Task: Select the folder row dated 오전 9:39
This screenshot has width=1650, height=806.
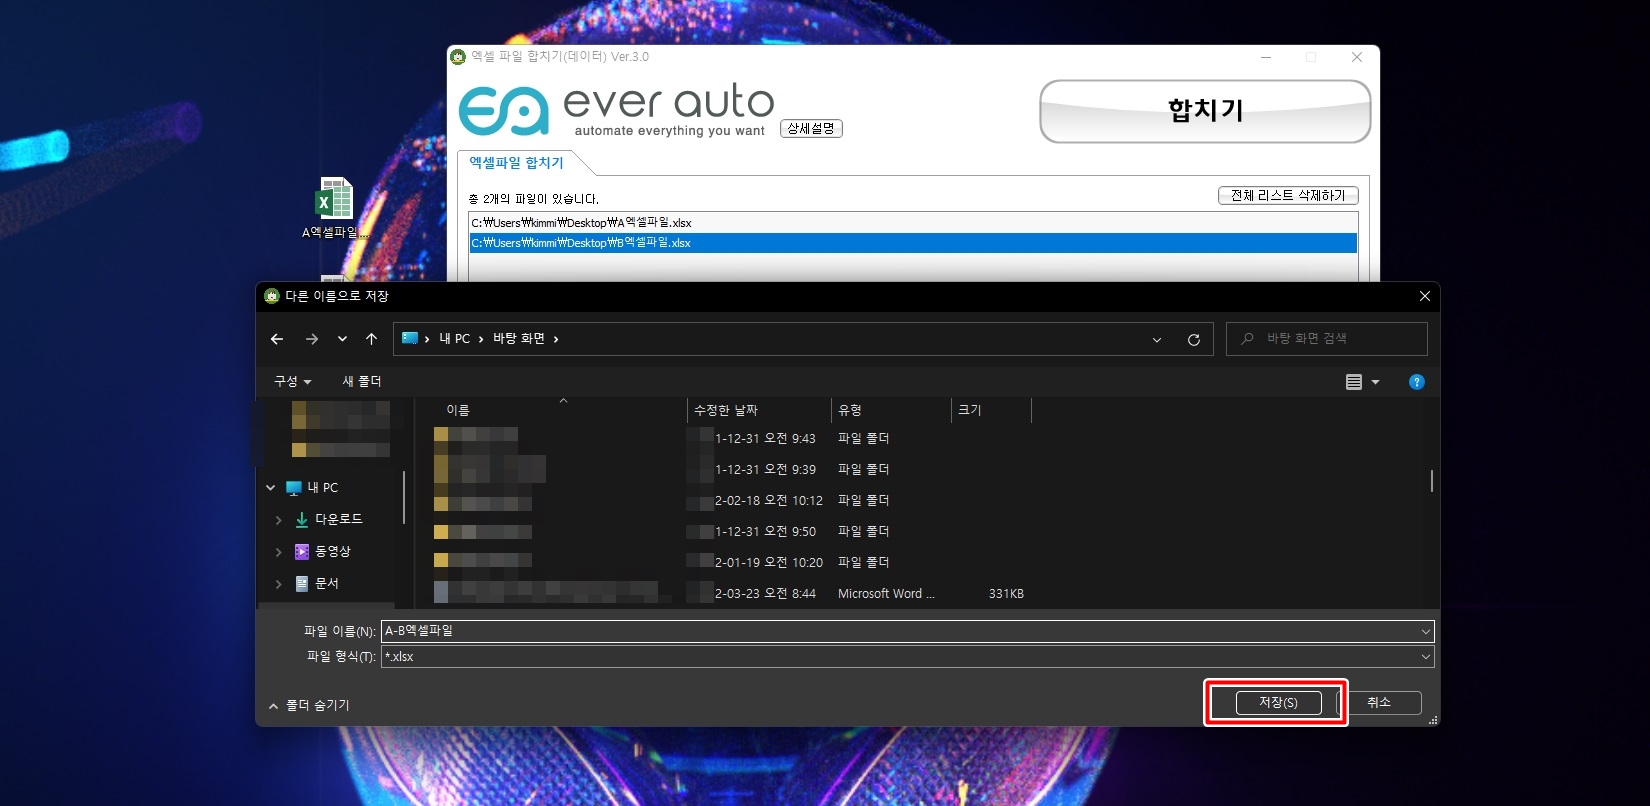Action: click(x=729, y=470)
